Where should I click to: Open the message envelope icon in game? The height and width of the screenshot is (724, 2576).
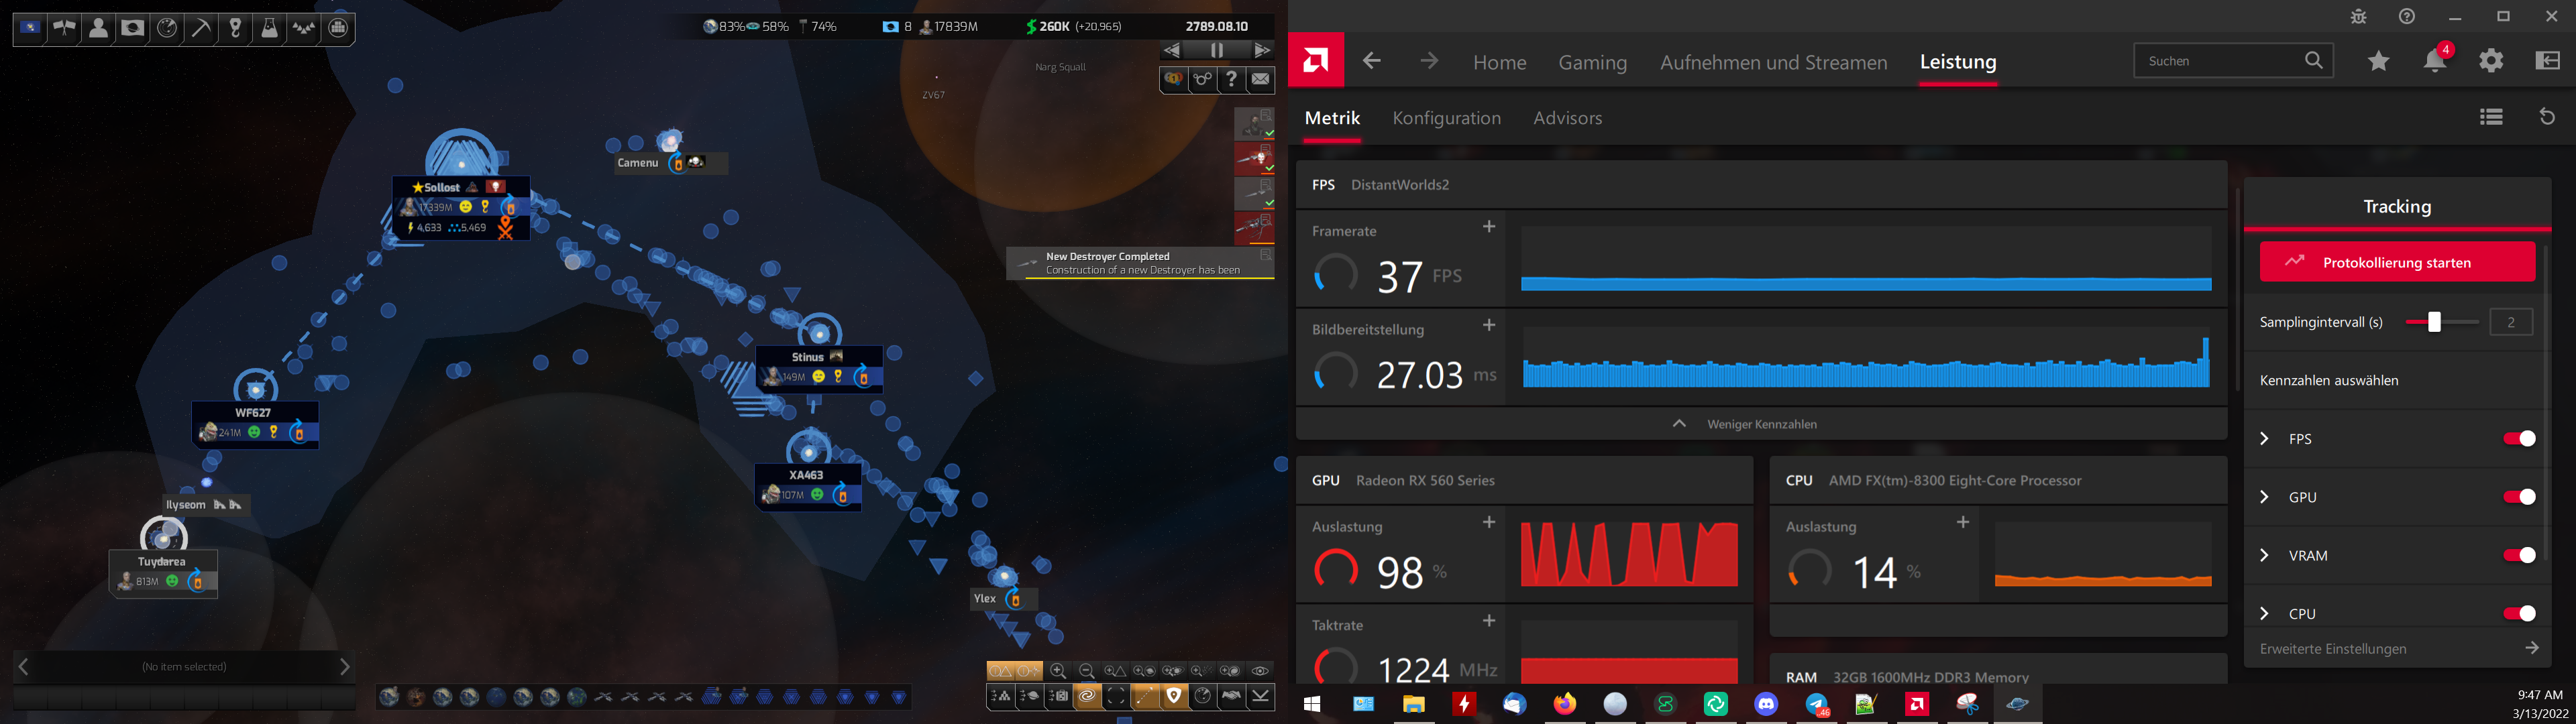(1261, 79)
